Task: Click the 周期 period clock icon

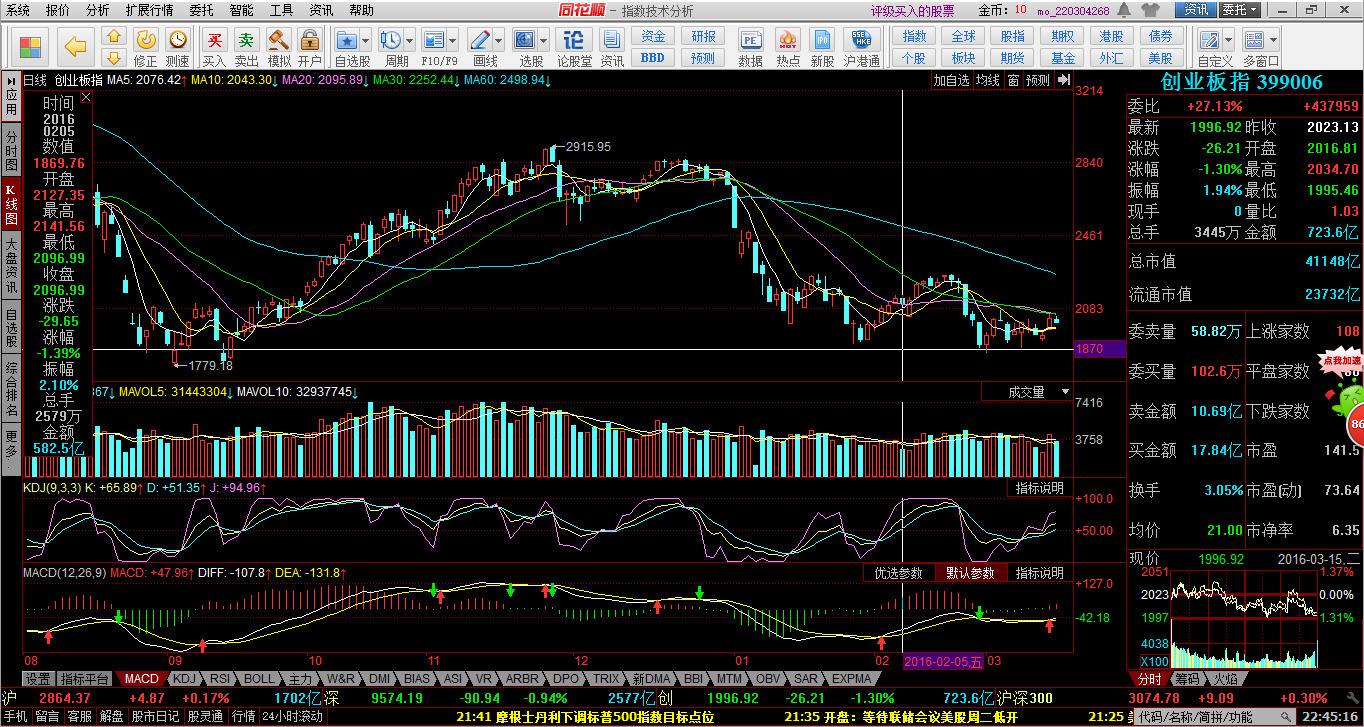Action: (x=391, y=41)
